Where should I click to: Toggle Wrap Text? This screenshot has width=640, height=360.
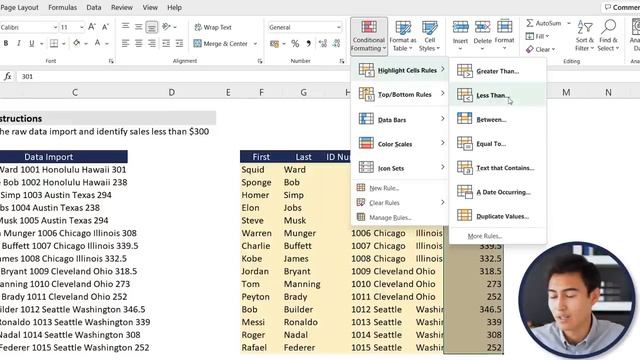pyautogui.click(x=213, y=27)
